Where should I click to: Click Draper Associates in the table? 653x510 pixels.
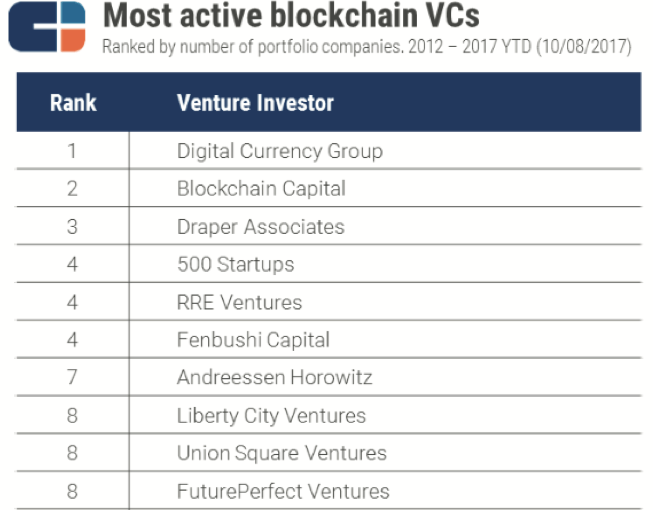click(261, 227)
